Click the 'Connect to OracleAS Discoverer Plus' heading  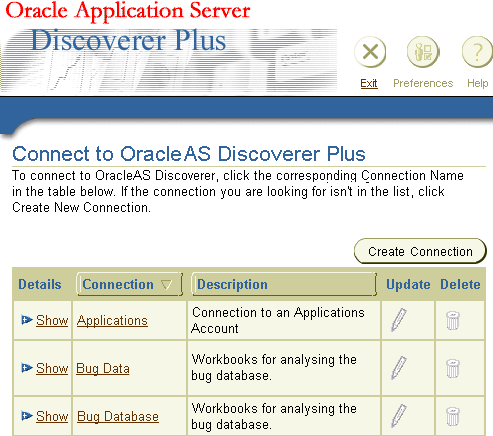click(x=189, y=154)
